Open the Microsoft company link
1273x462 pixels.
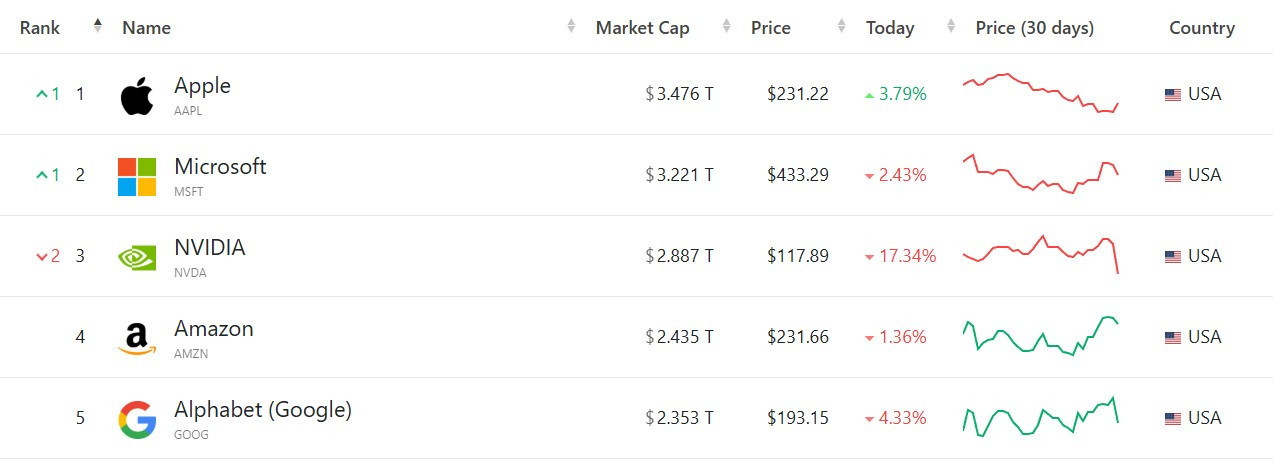pyautogui.click(x=220, y=167)
